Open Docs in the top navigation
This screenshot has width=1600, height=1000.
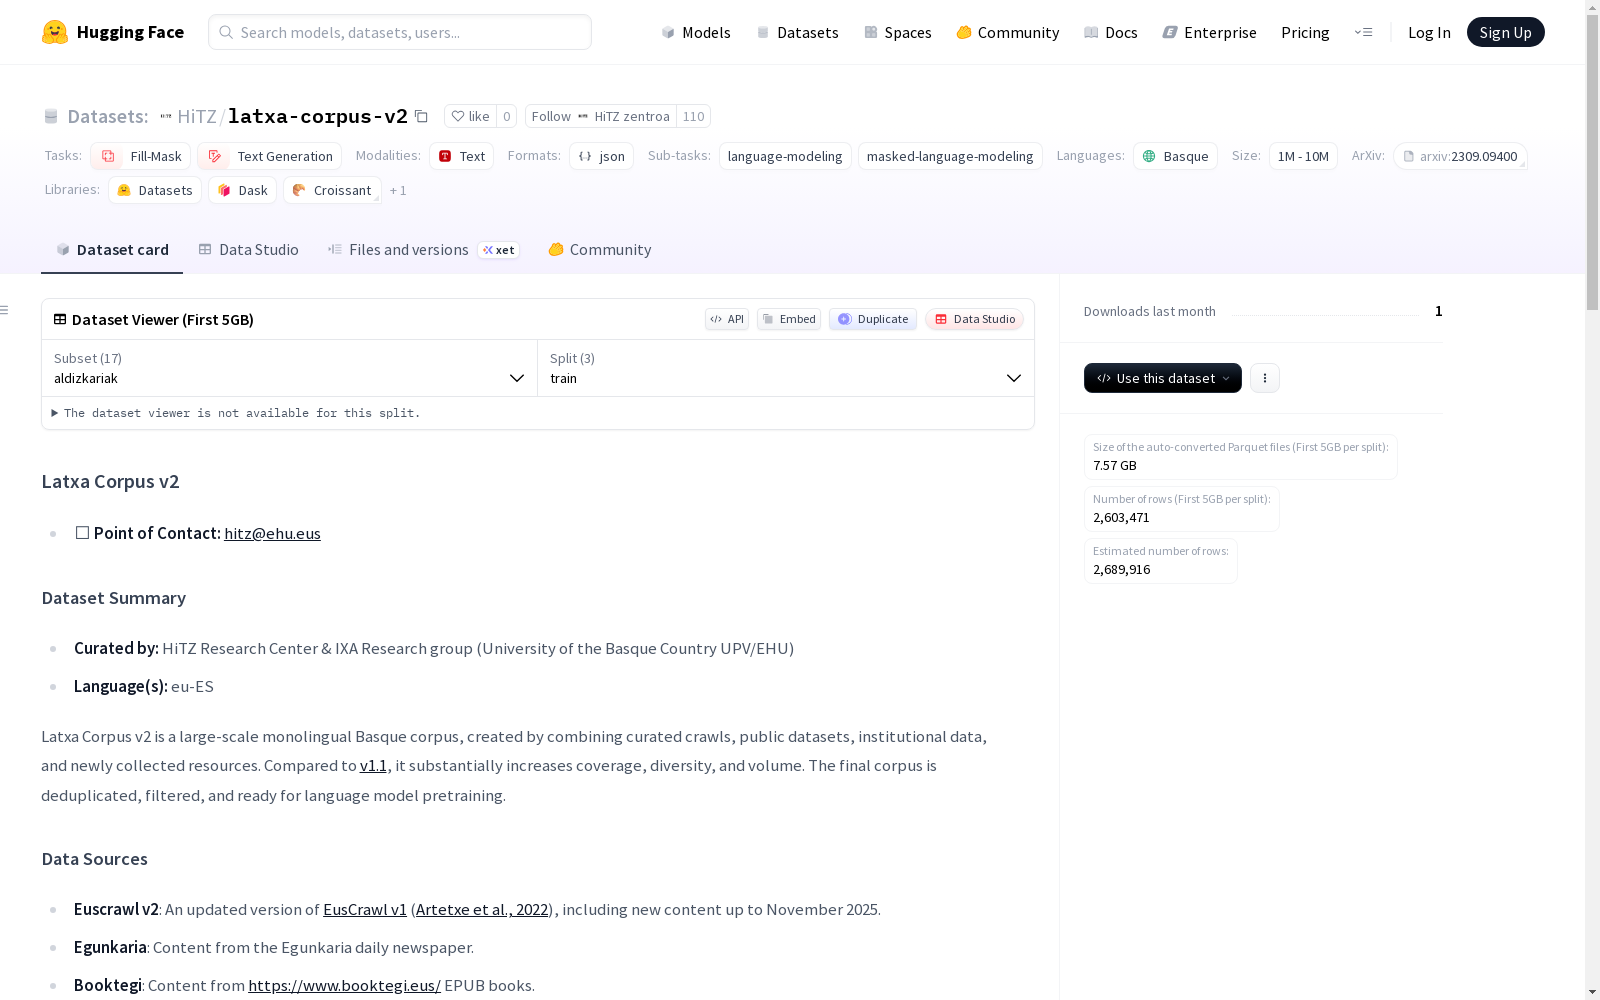(1111, 32)
